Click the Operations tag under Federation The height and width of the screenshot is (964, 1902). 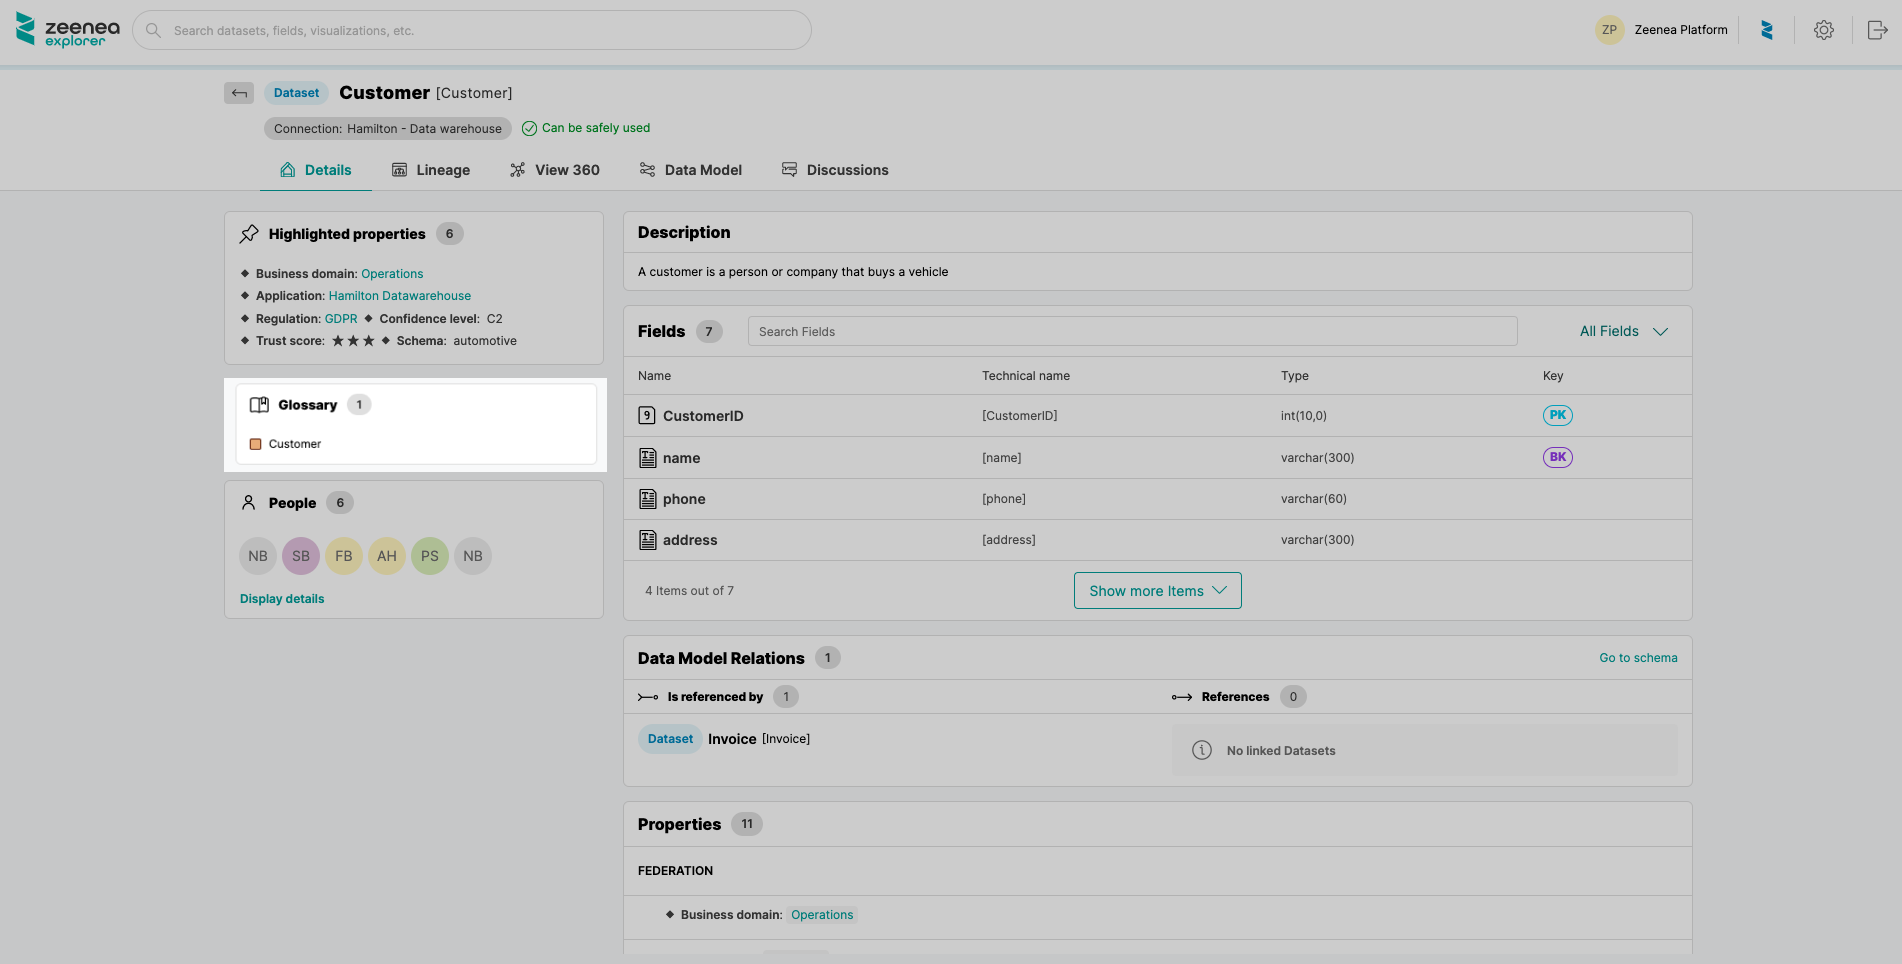(x=822, y=915)
